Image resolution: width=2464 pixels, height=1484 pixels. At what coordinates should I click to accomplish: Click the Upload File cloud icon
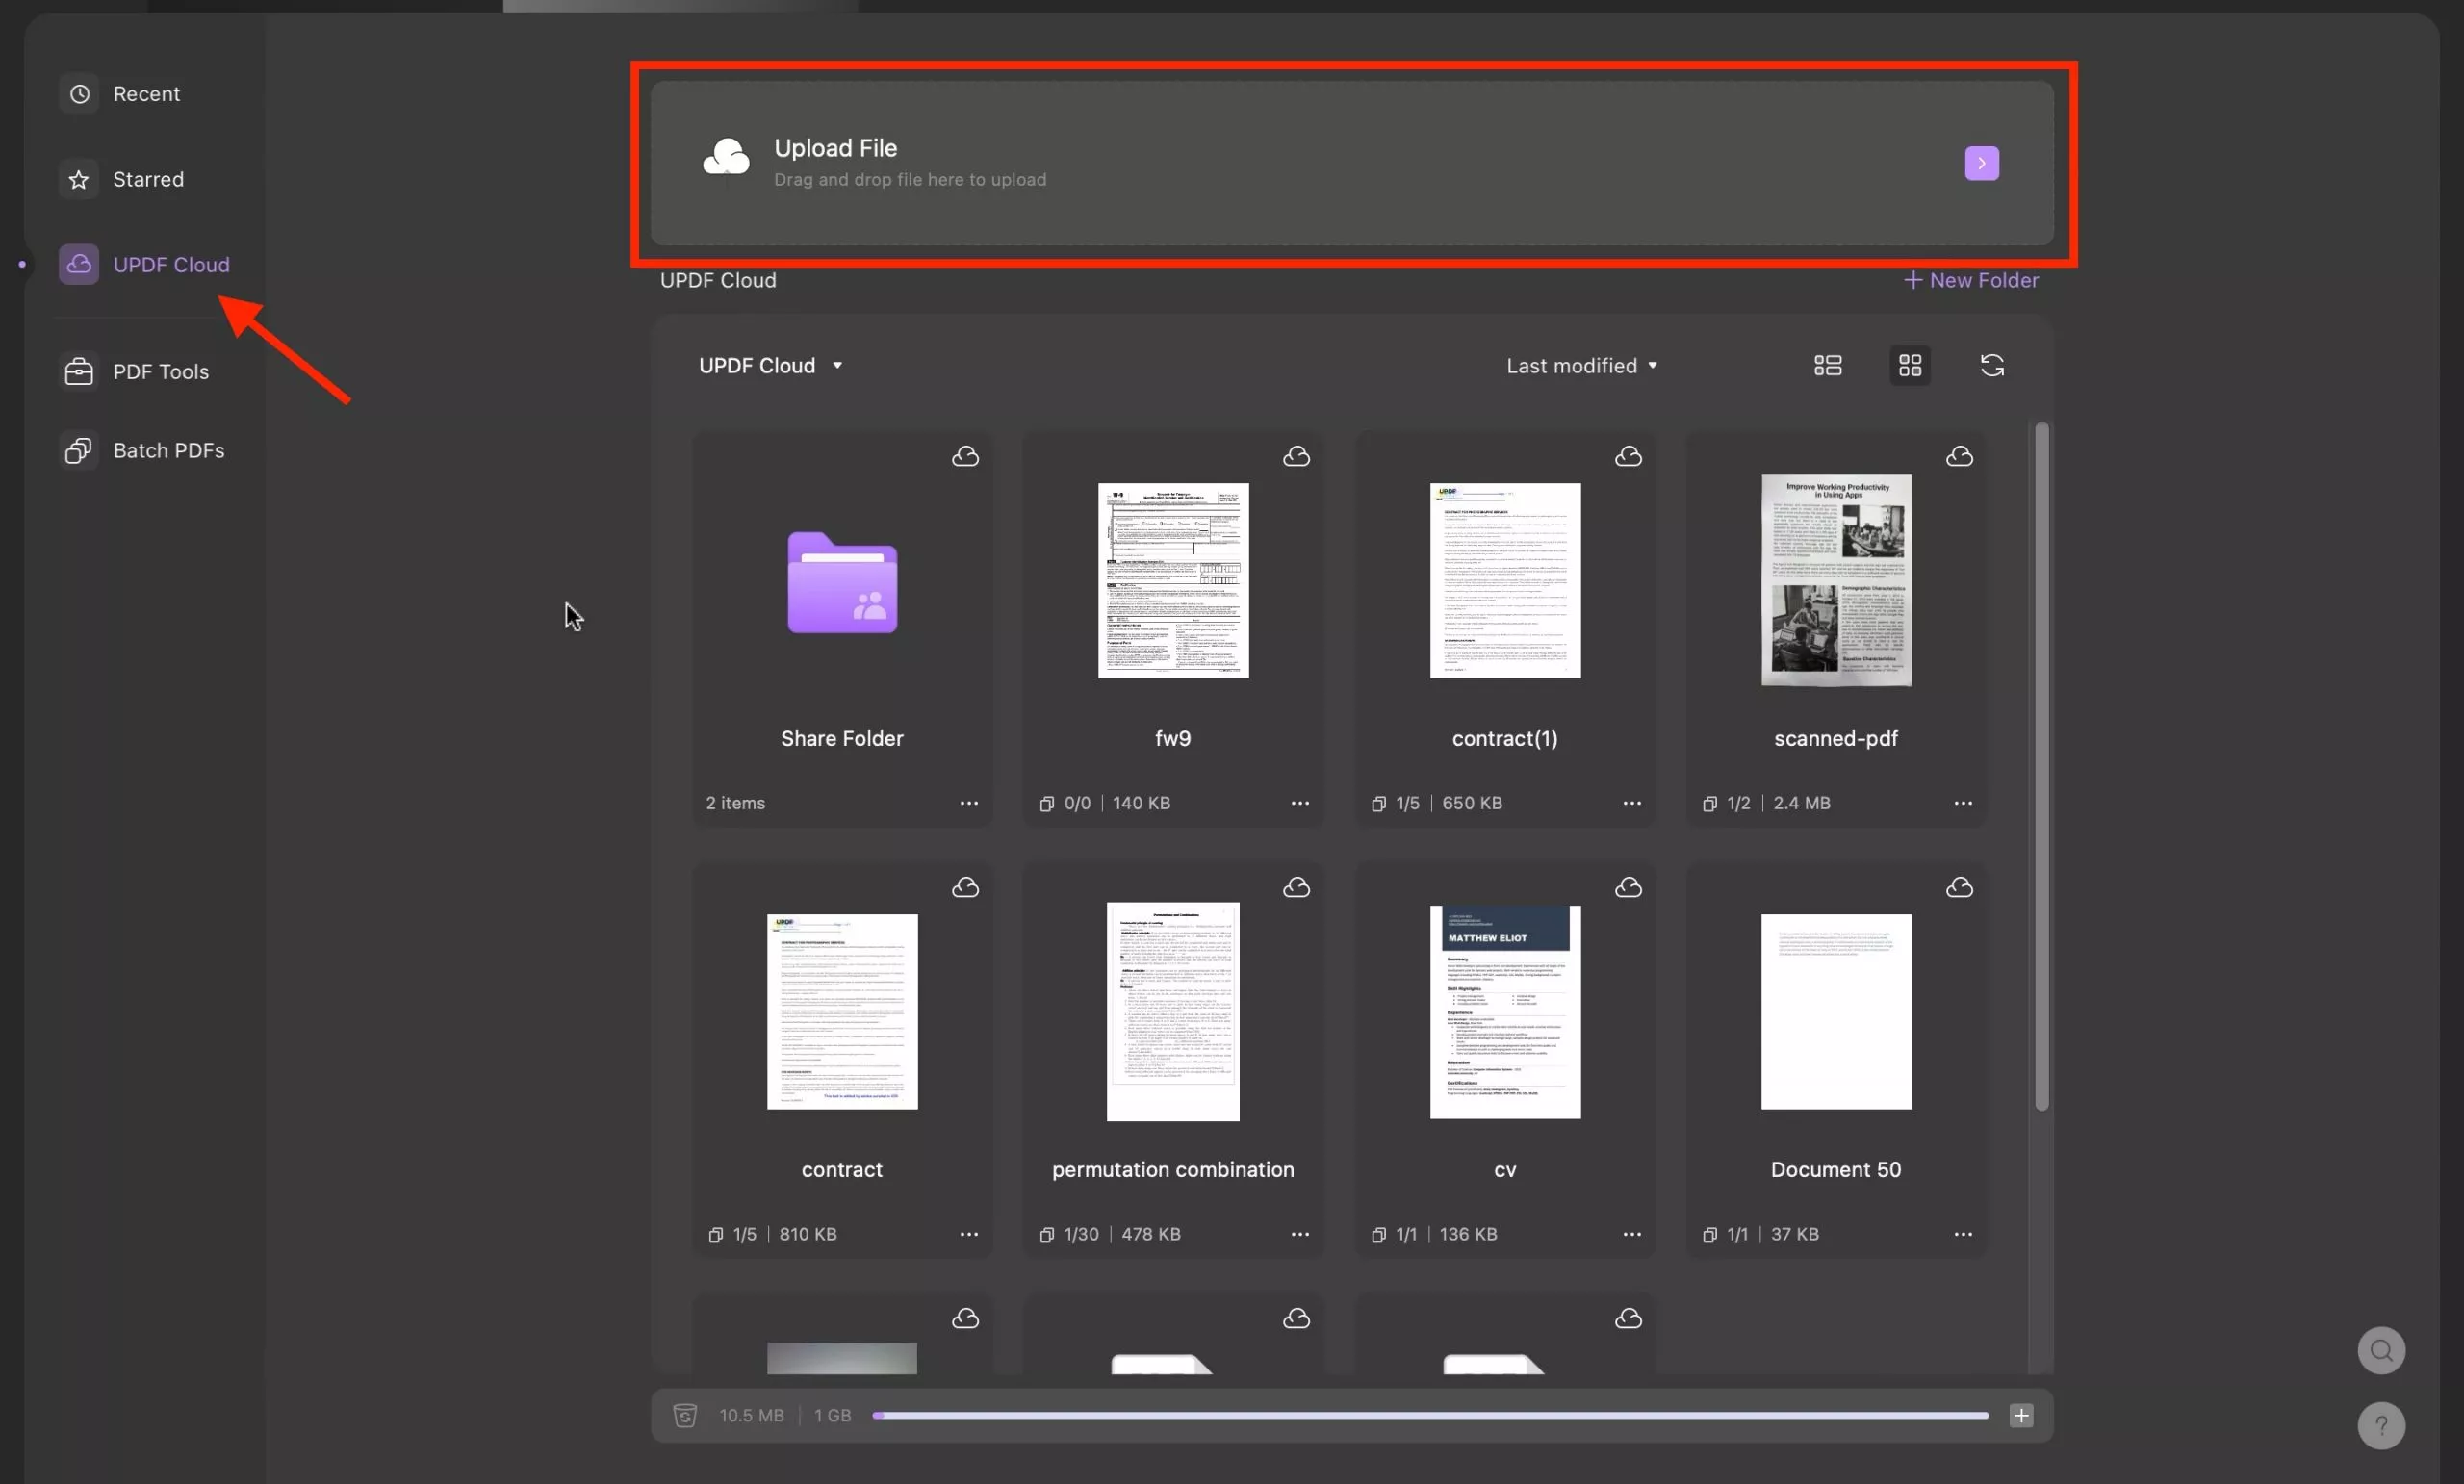(726, 157)
